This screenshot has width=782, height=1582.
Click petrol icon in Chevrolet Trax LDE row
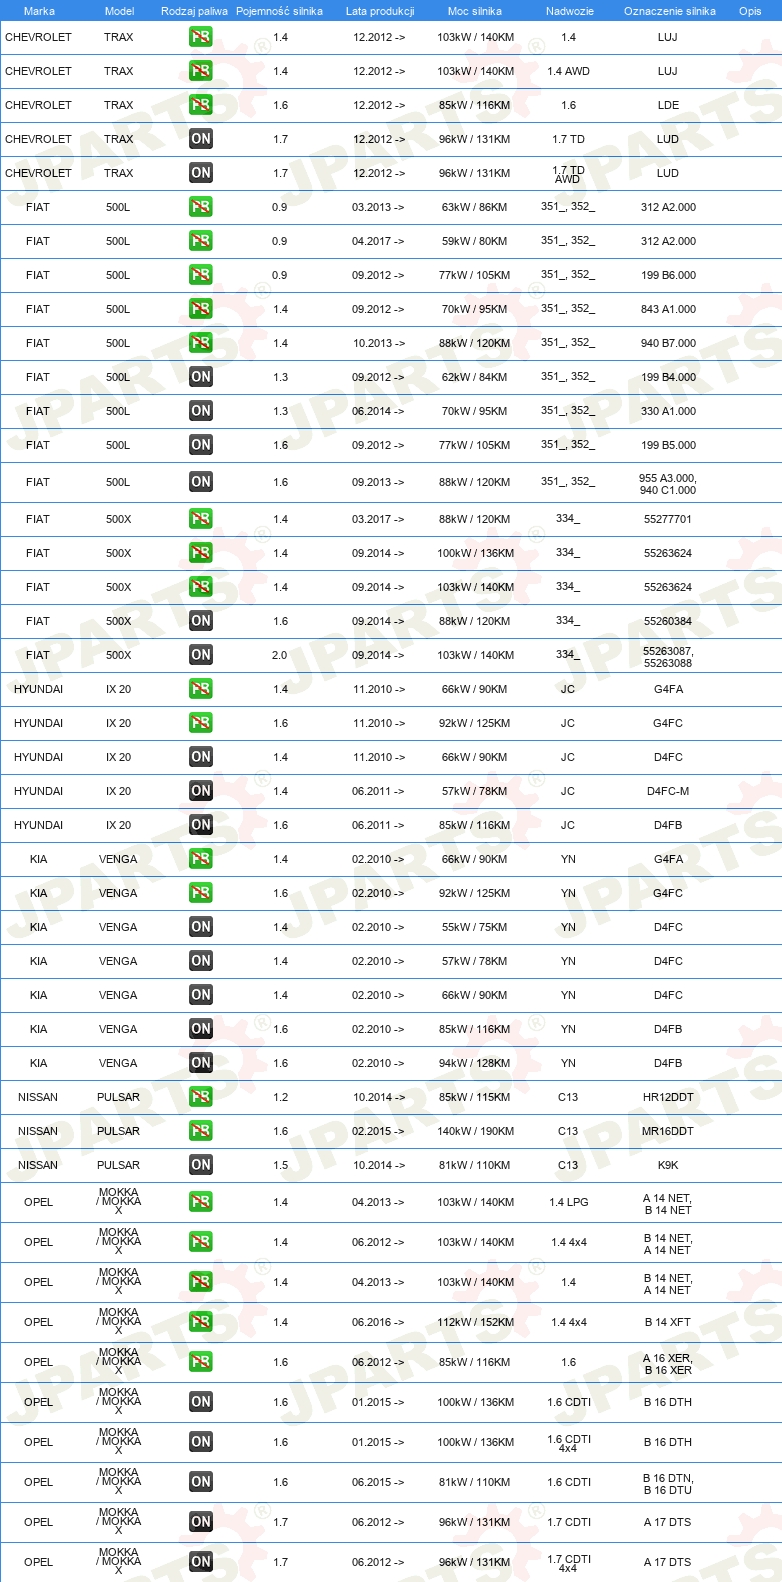pos(201,105)
